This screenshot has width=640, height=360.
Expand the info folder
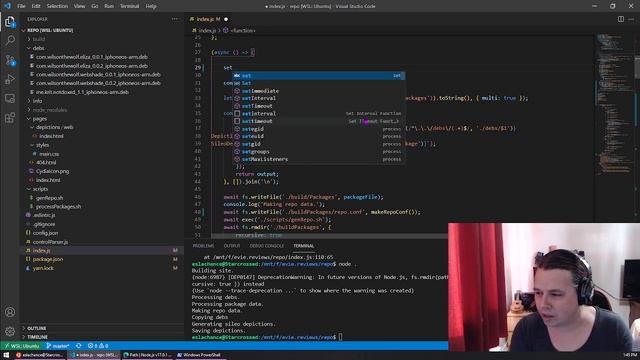(x=38, y=101)
